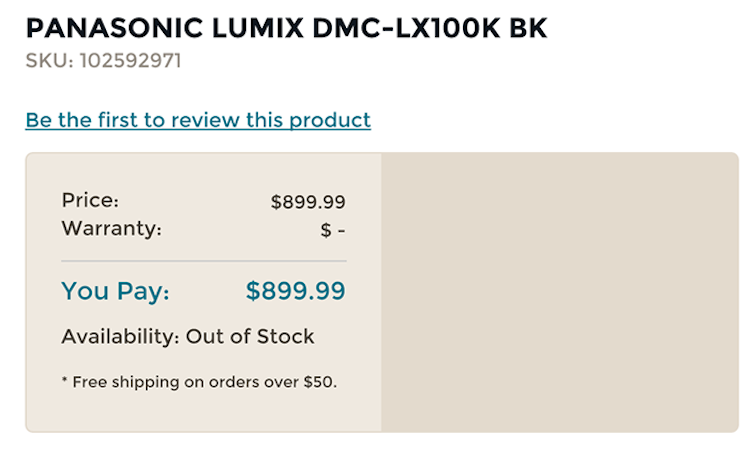Click the 'Price:' label
Viewport: 750px width, 450px height.
(90, 200)
